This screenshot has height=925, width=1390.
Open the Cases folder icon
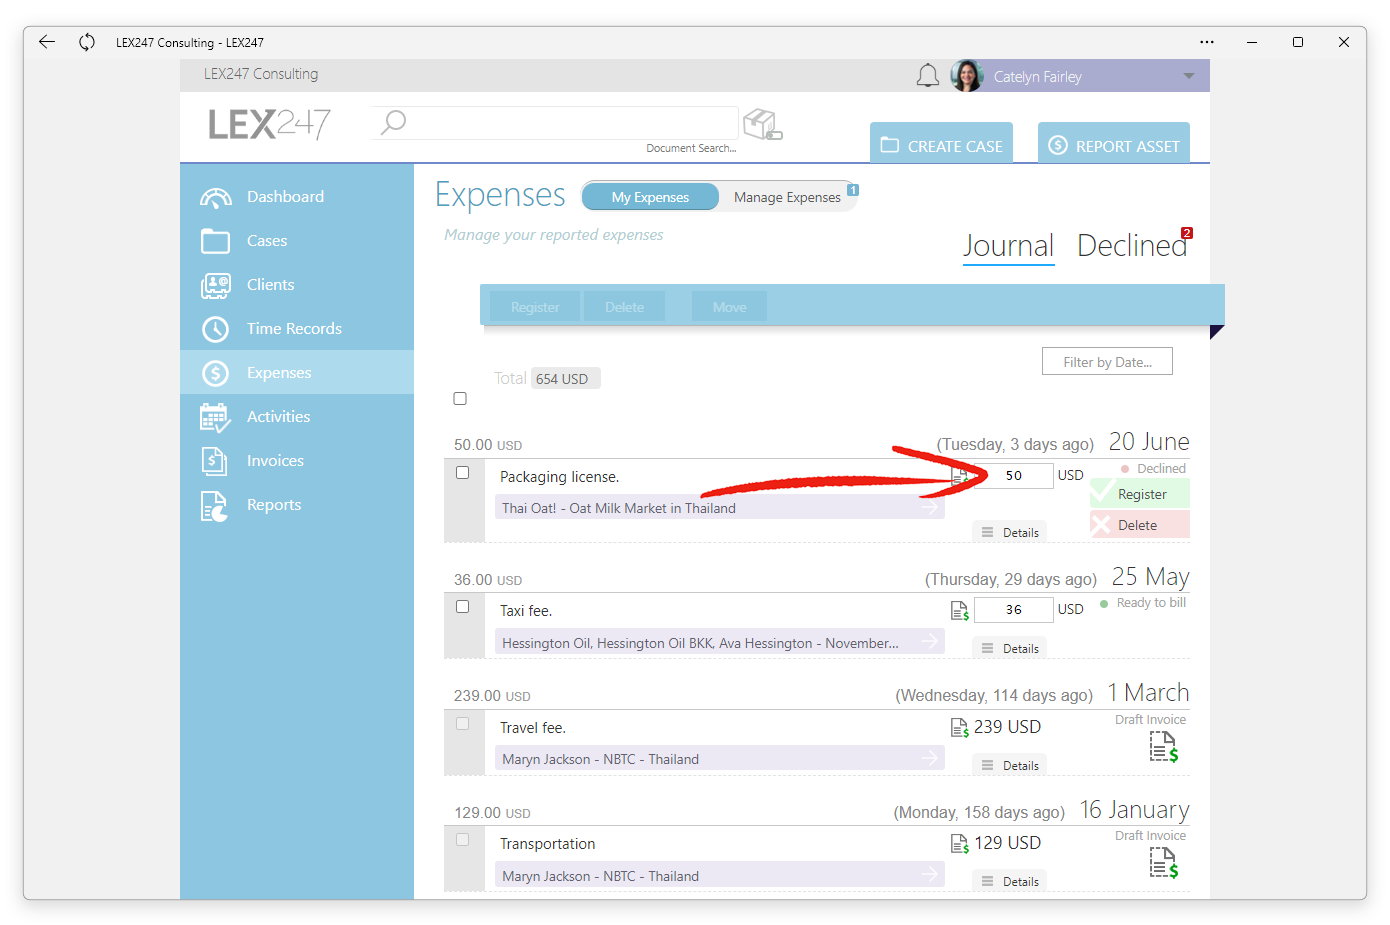[x=215, y=241]
